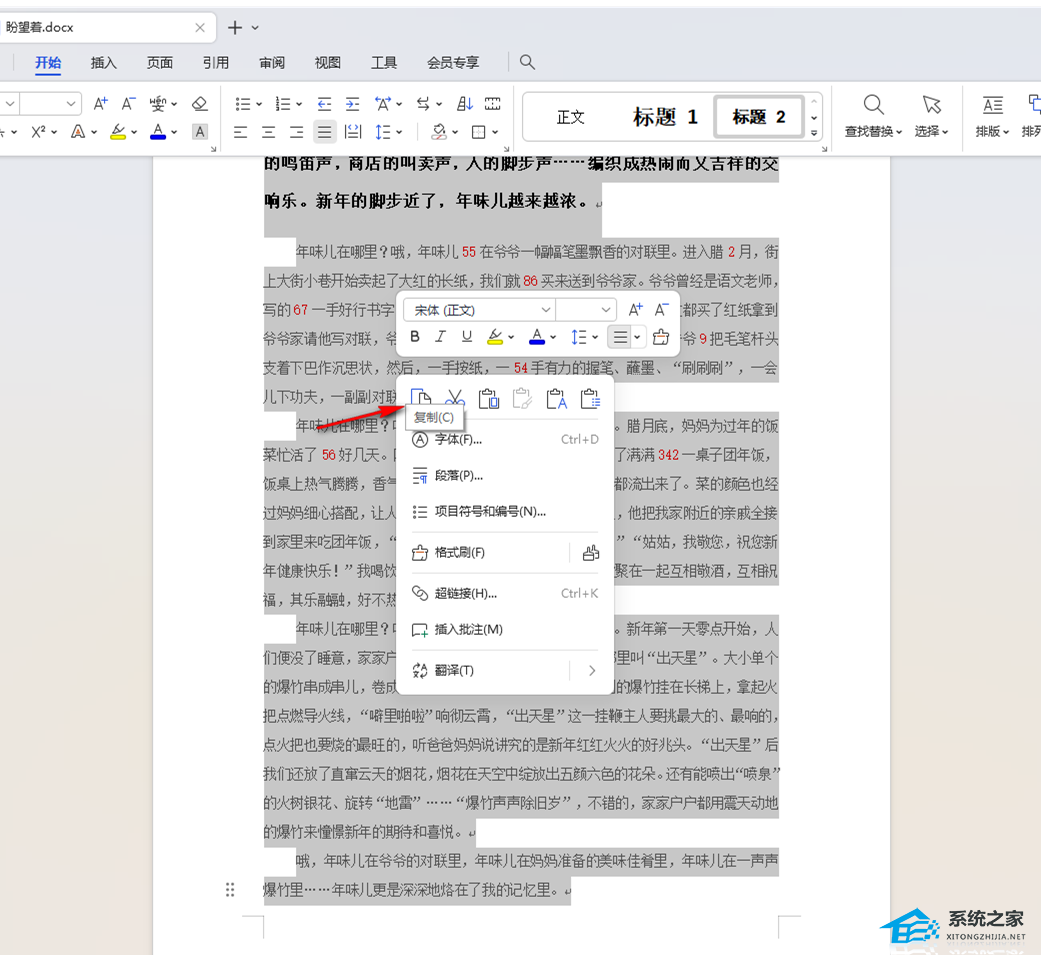
Task: Click the show/hide marks dashed-box icon
Action: pos(493,104)
